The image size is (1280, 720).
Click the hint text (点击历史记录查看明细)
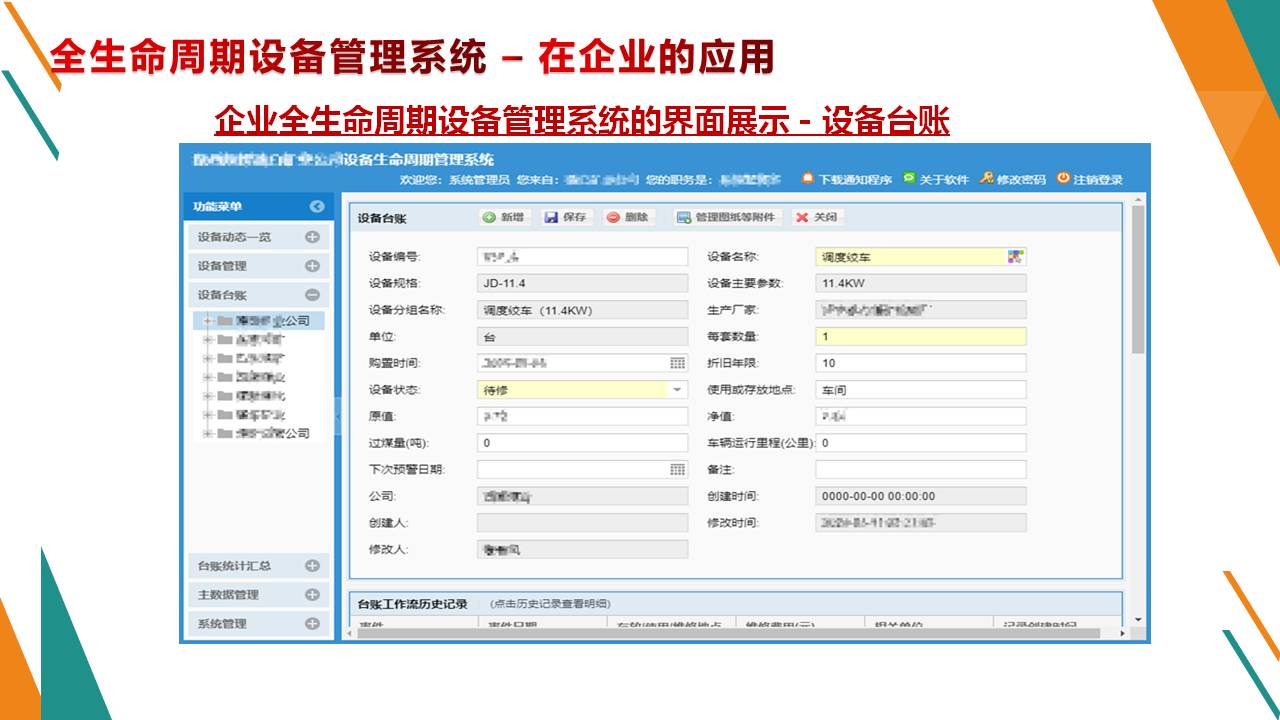[x=551, y=604]
